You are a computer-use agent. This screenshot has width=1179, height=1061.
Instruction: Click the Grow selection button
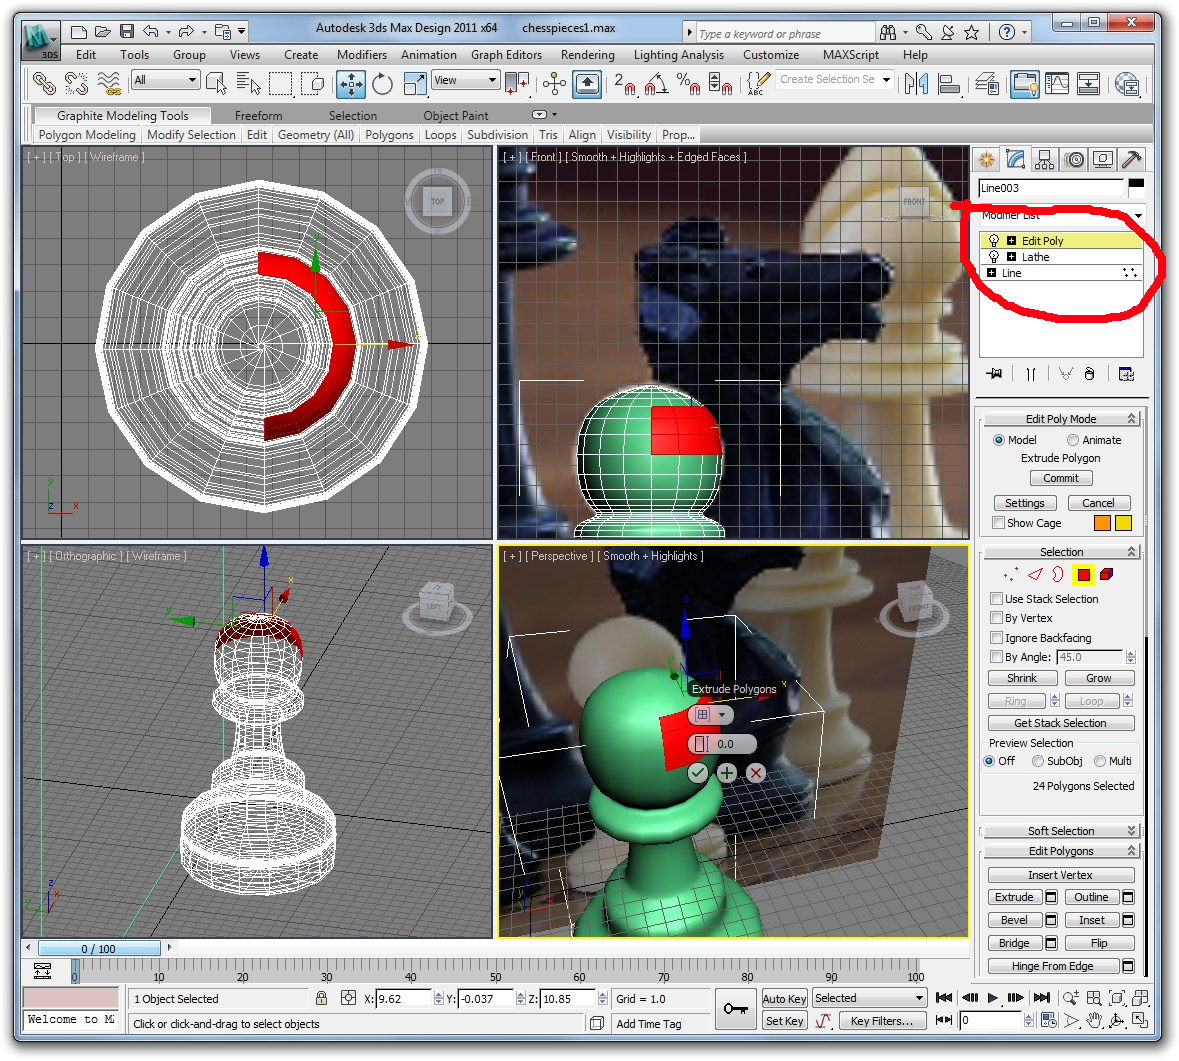coord(1098,678)
